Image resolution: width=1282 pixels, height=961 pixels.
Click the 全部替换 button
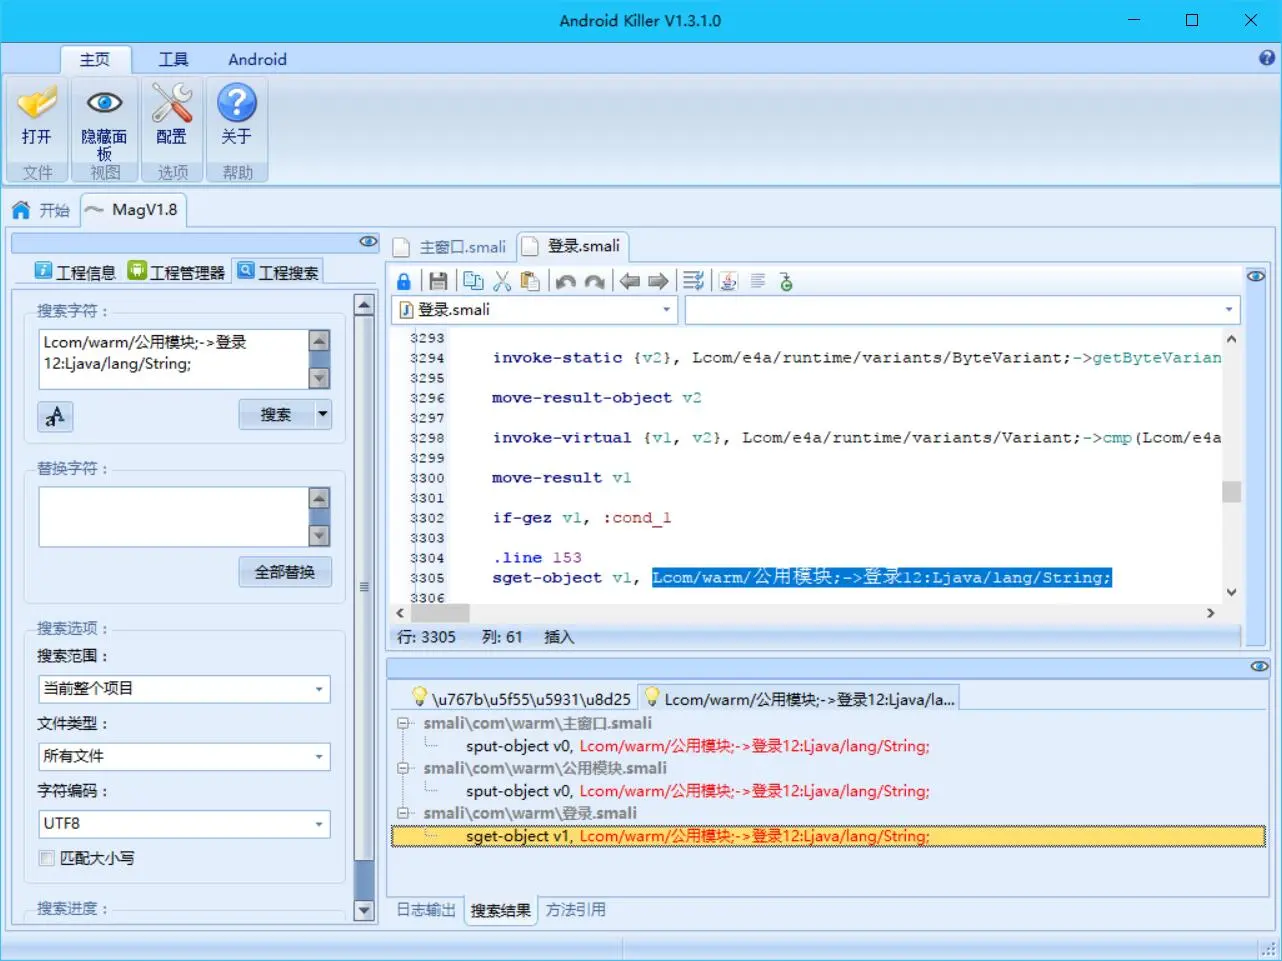285,572
